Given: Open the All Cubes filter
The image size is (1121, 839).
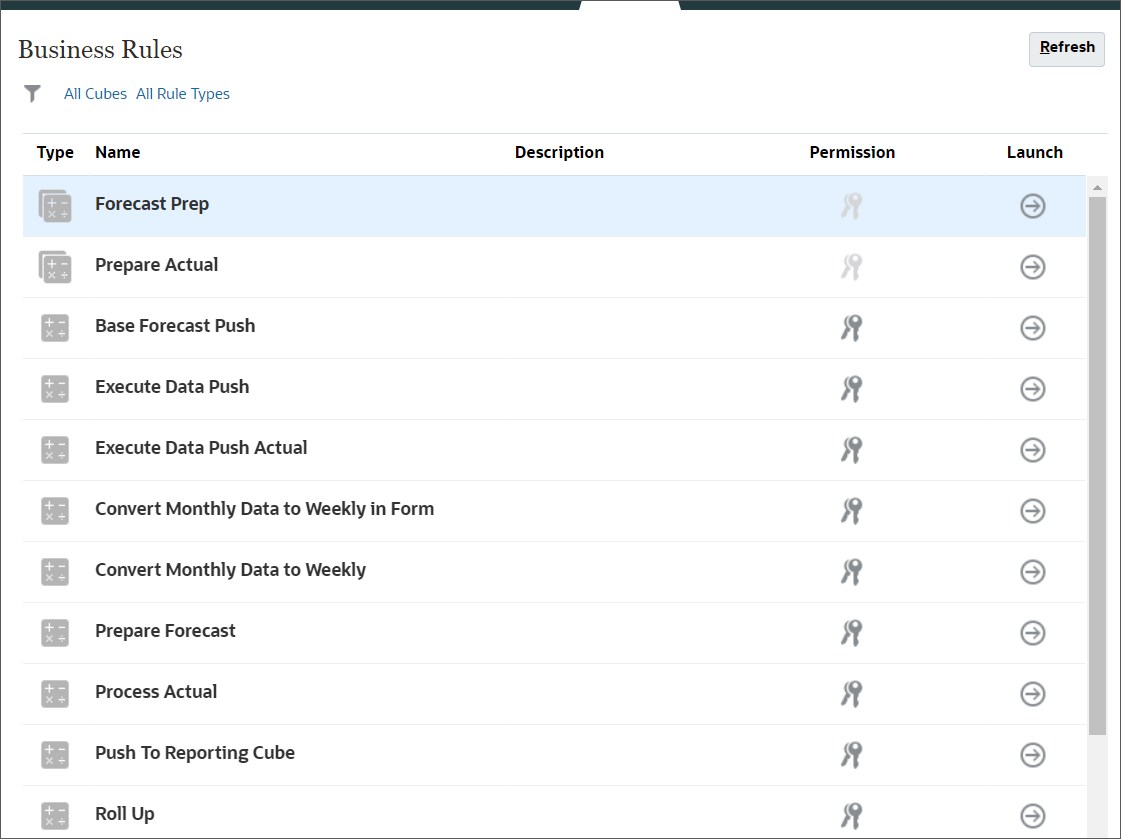Looking at the screenshot, I should tap(95, 93).
